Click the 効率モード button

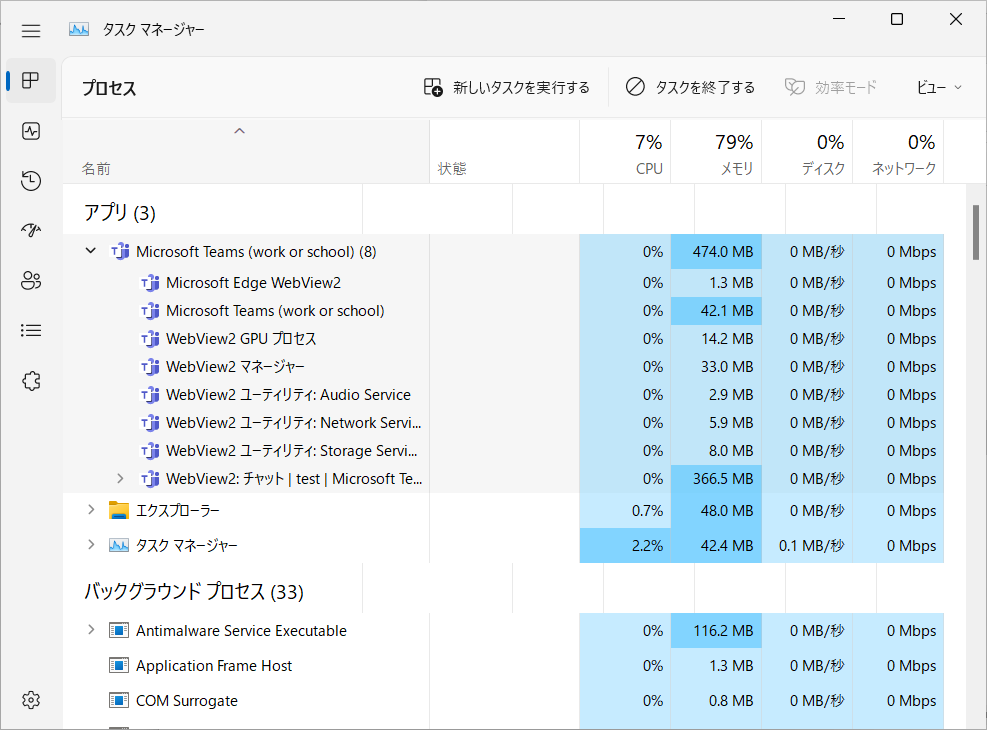pyautogui.click(x=831, y=87)
